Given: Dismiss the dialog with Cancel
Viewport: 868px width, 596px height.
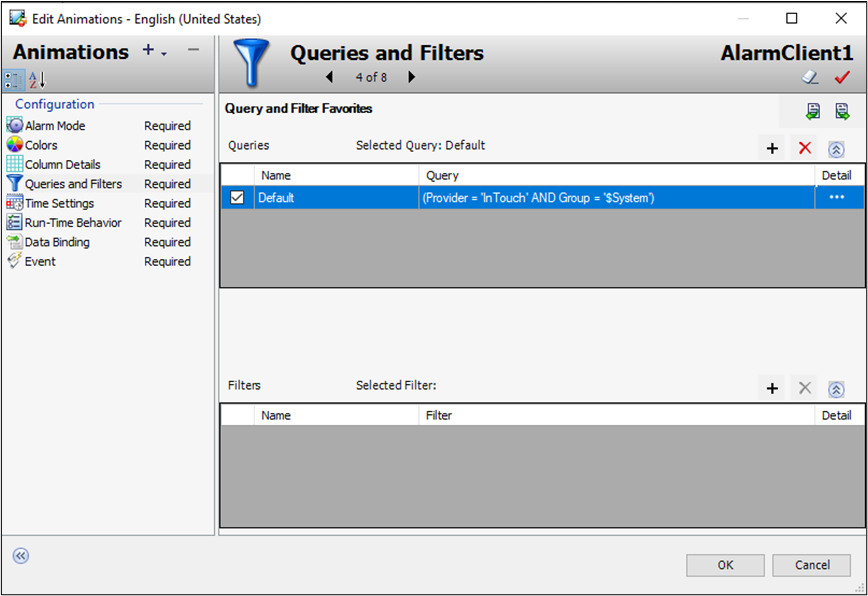Looking at the screenshot, I should click(811, 565).
